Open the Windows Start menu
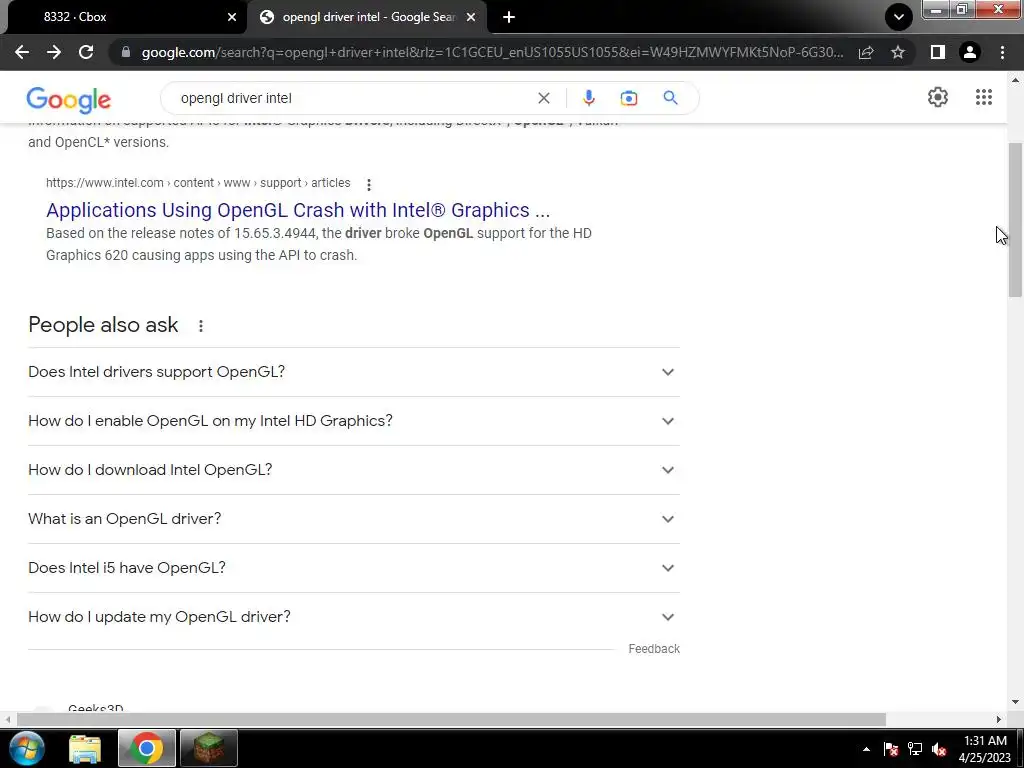The width and height of the screenshot is (1024, 768). (26, 748)
